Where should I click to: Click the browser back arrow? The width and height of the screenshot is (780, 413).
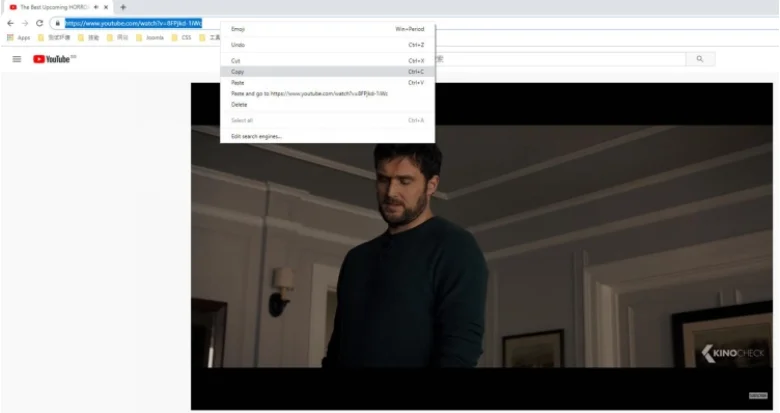coord(10,23)
